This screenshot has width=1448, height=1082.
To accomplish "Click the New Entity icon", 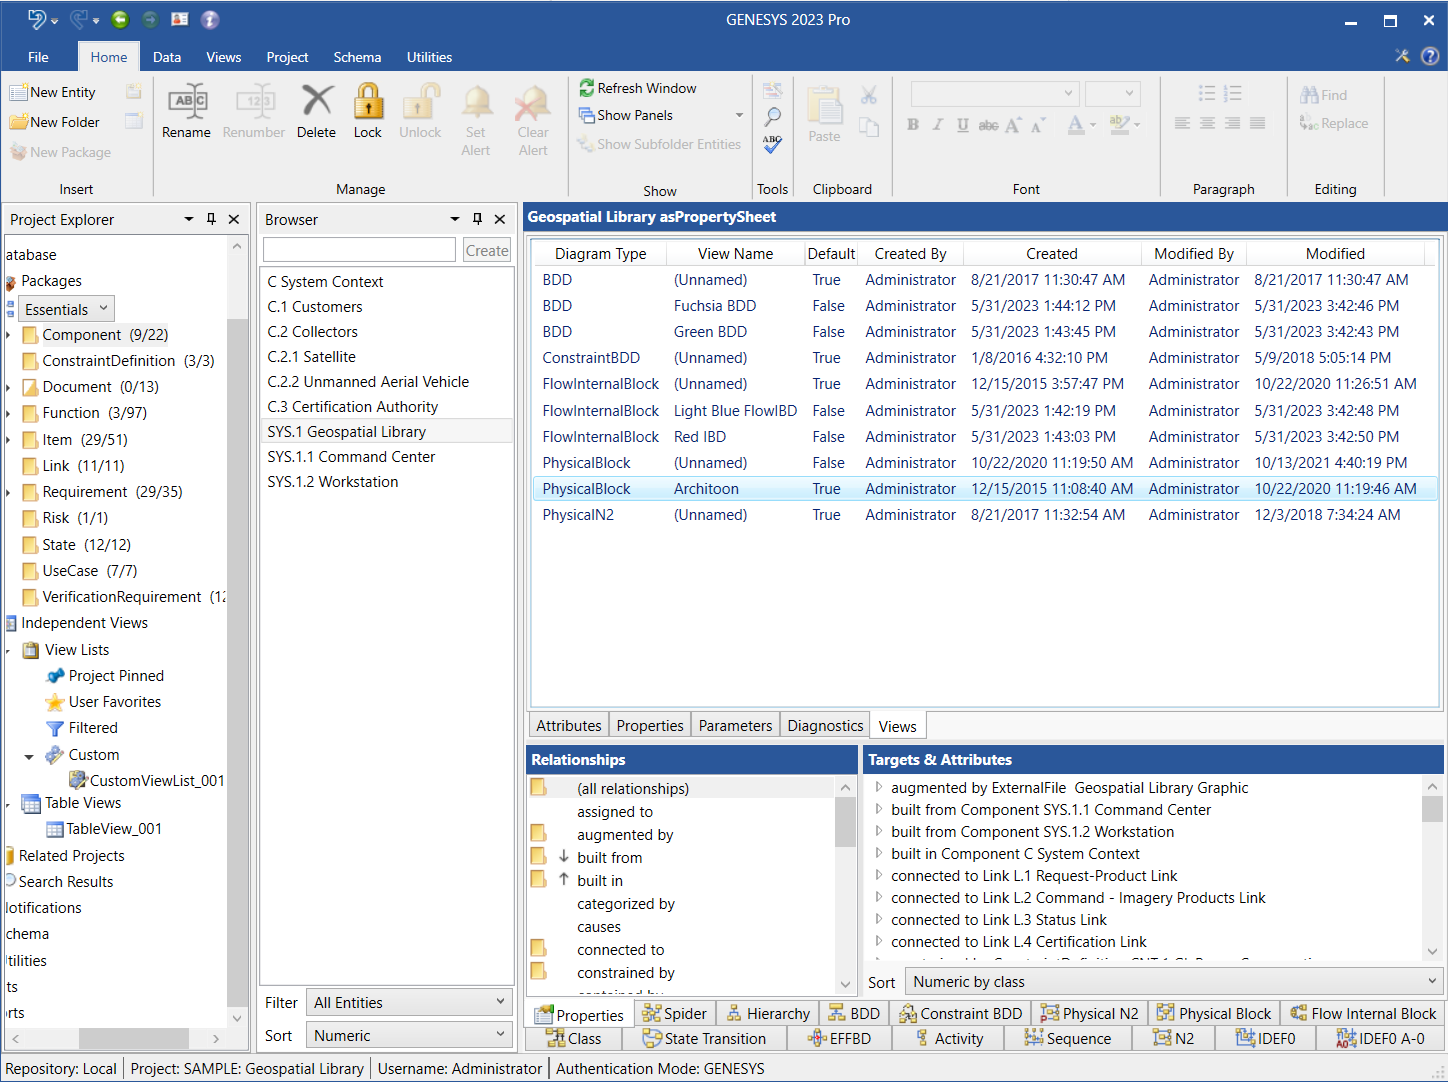I will pos(19,92).
